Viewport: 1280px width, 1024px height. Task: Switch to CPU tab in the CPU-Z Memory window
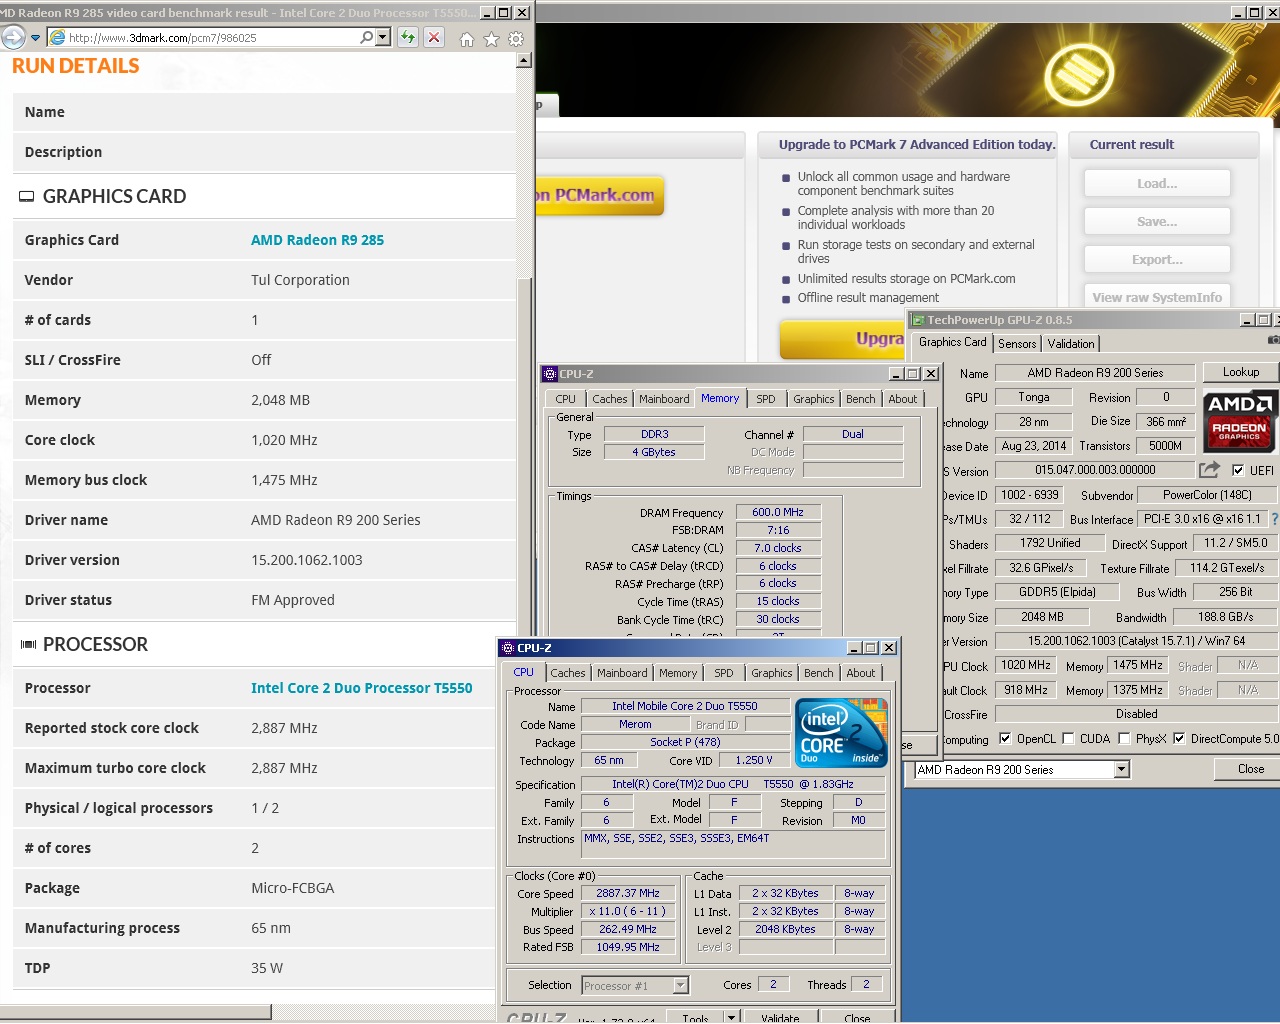tap(565, 399)
